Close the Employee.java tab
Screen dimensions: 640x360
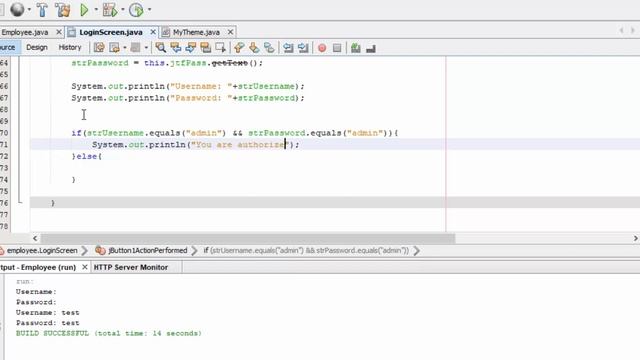pyautogui.click(x=59, y=32)
